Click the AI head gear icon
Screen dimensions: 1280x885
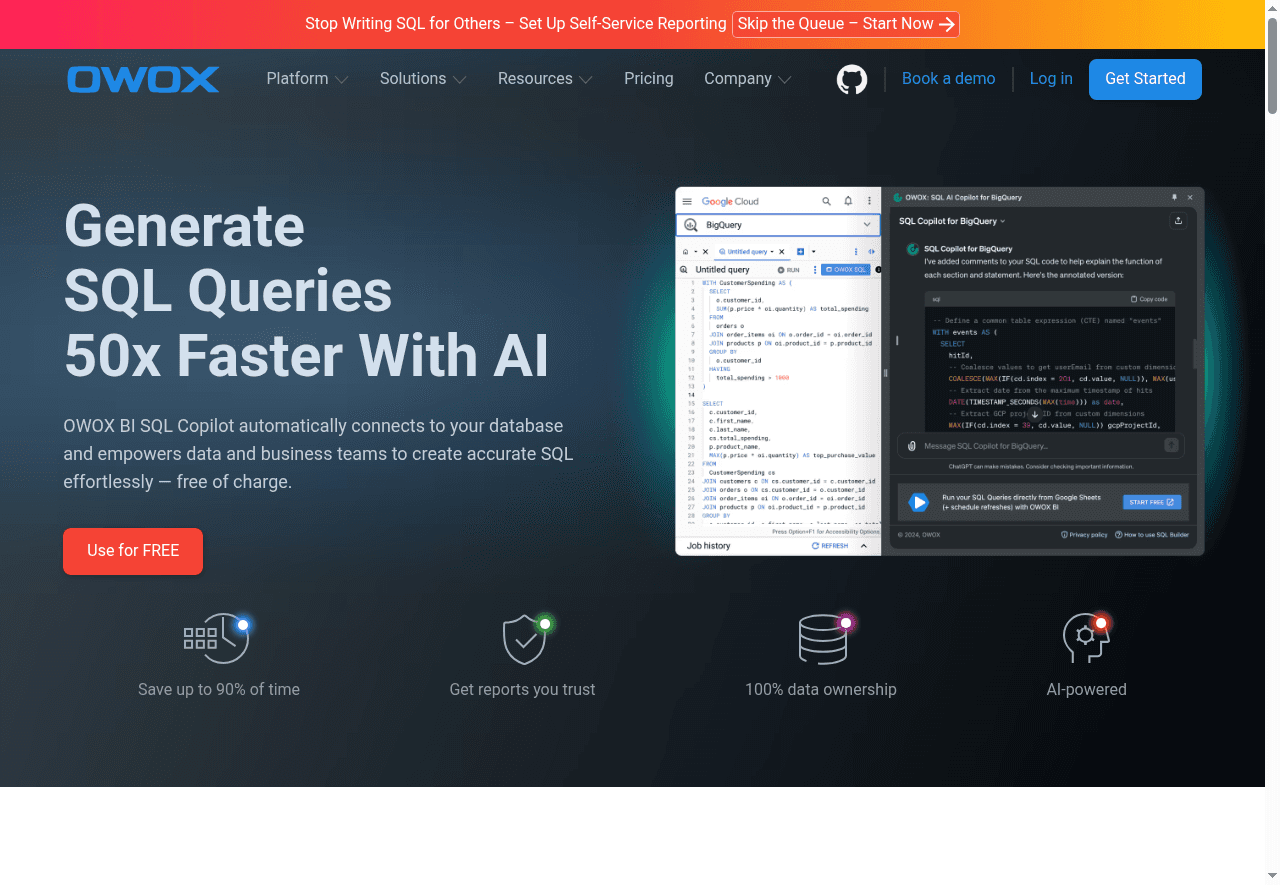1086,639
